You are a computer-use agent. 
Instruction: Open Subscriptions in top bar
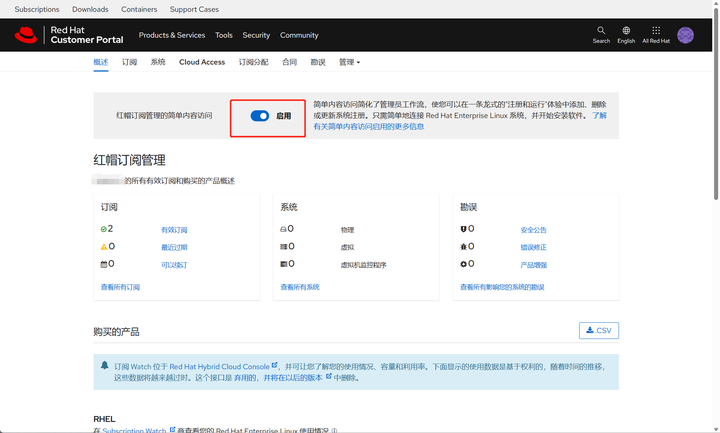(x=37, y=9)
